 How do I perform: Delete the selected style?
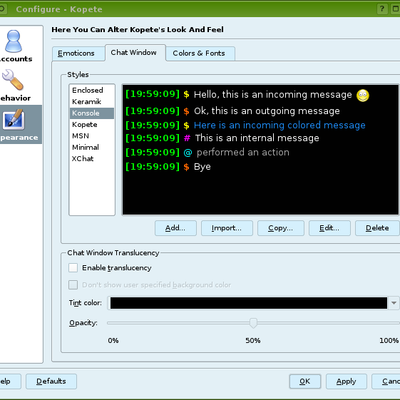coord(377,228)
